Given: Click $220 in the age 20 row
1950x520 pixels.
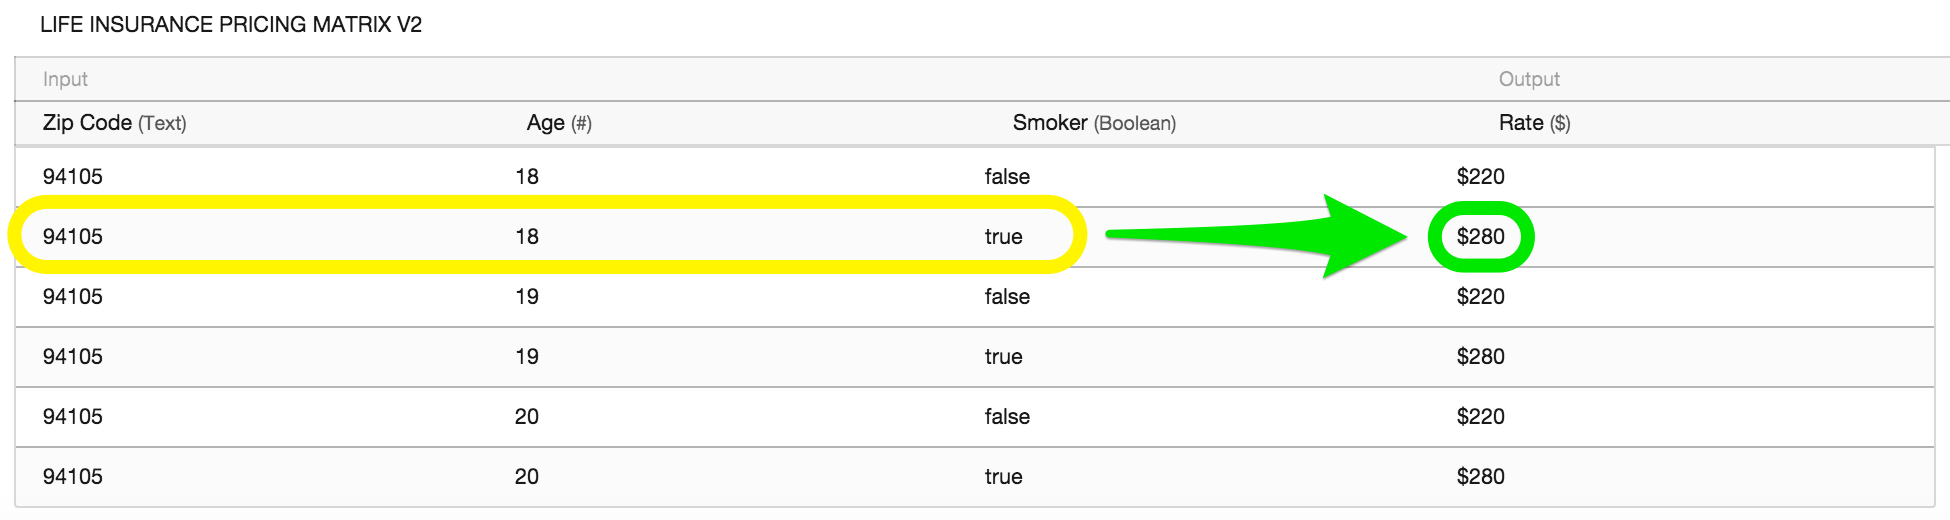Looking at the screenshot, I should [x=1480, y=417].
